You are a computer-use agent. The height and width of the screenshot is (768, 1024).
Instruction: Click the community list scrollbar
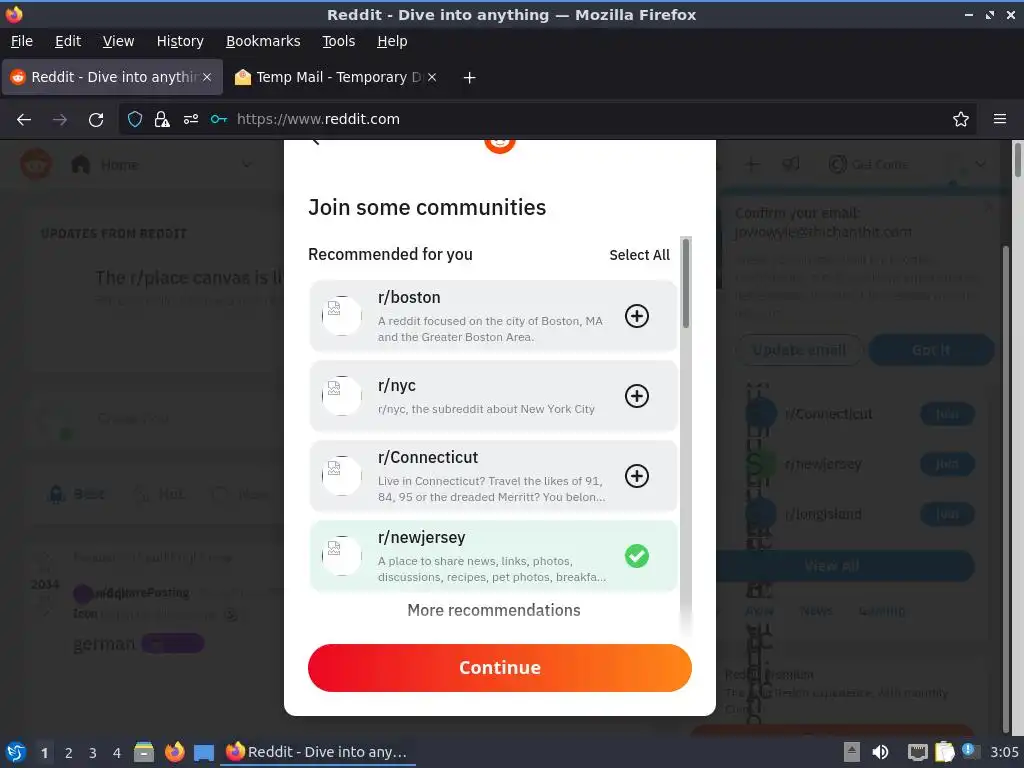click(686, 283)
